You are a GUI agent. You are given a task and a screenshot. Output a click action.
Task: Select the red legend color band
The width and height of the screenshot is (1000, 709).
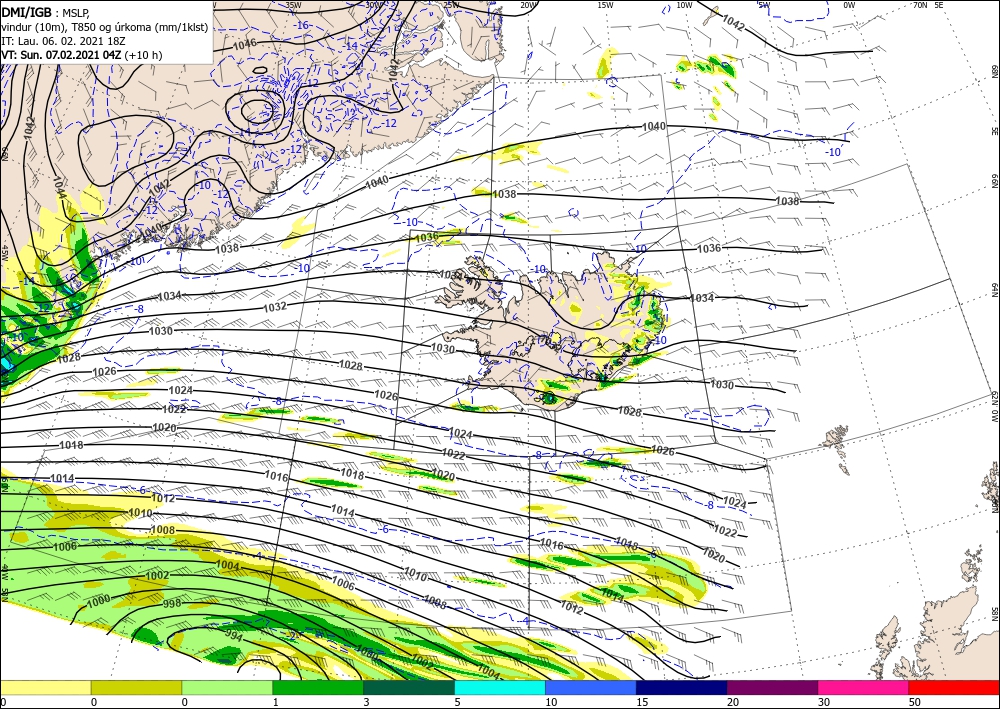click(x=954, y=687)
